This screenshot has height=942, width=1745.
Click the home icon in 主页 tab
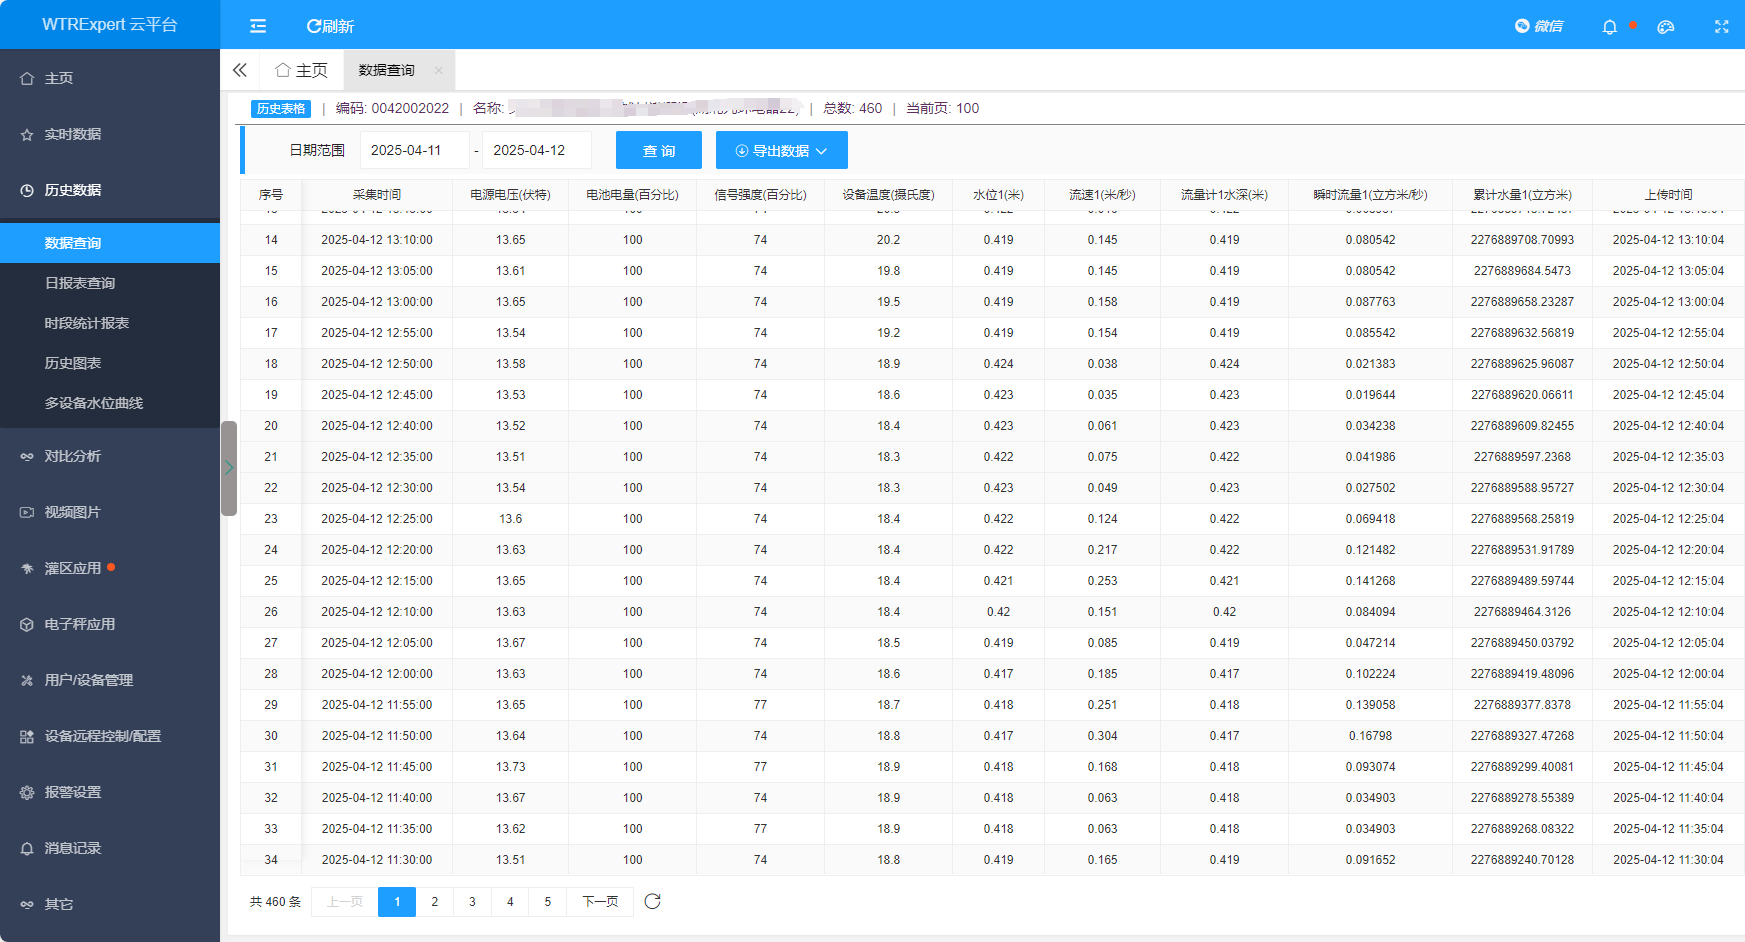pyautogui.click(x=283, y=70)
